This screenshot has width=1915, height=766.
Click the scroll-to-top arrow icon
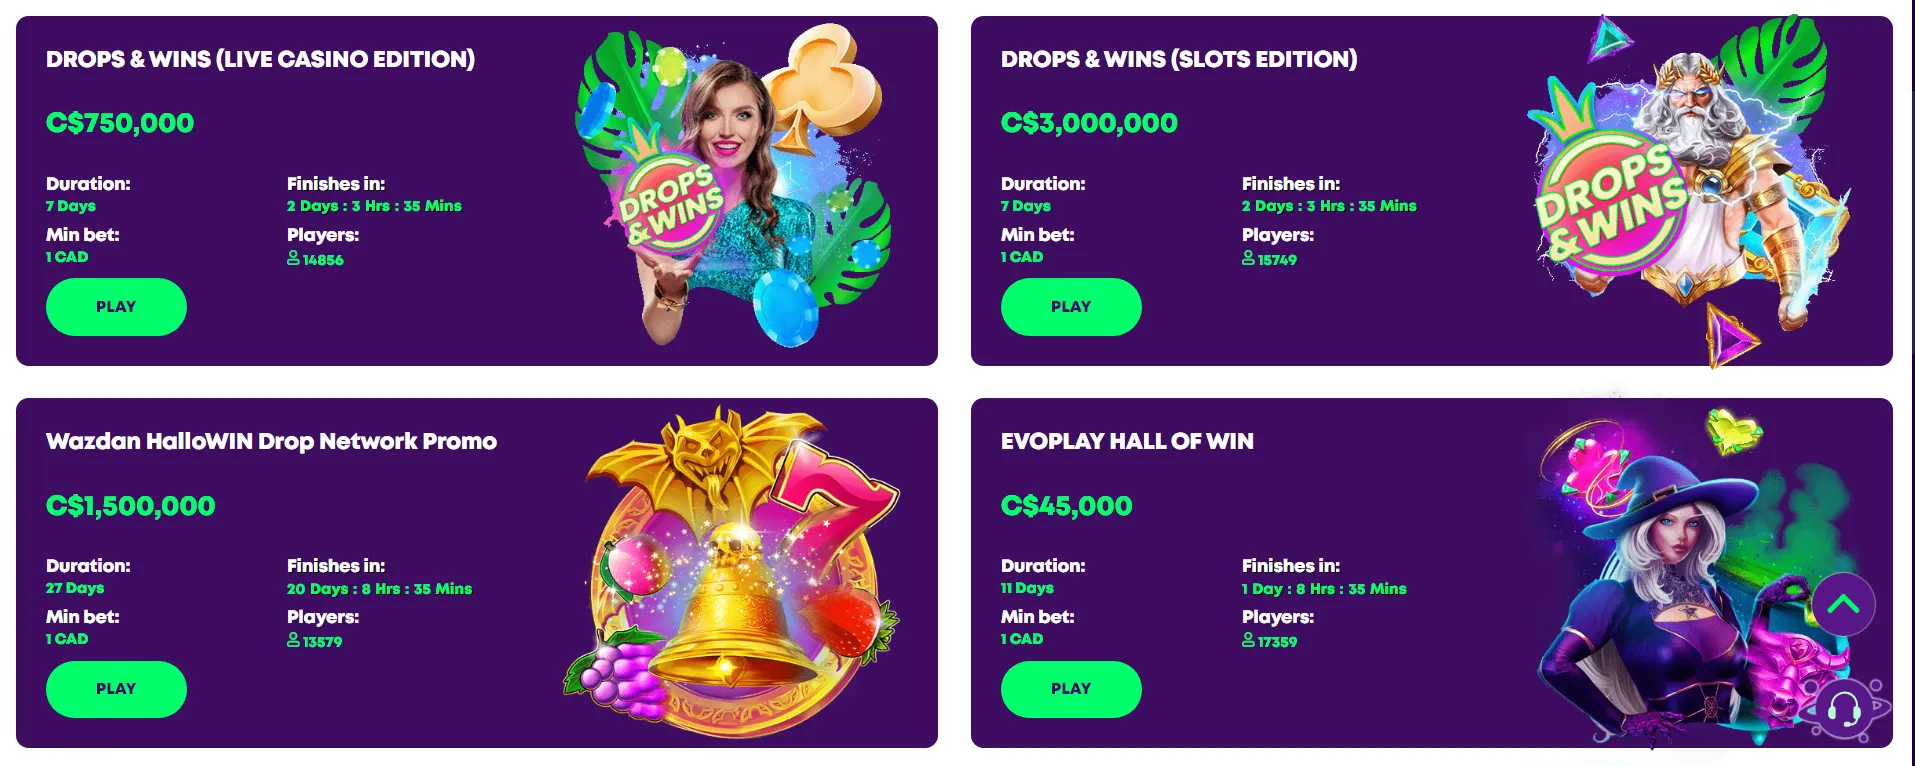[x=1843, y=604]
